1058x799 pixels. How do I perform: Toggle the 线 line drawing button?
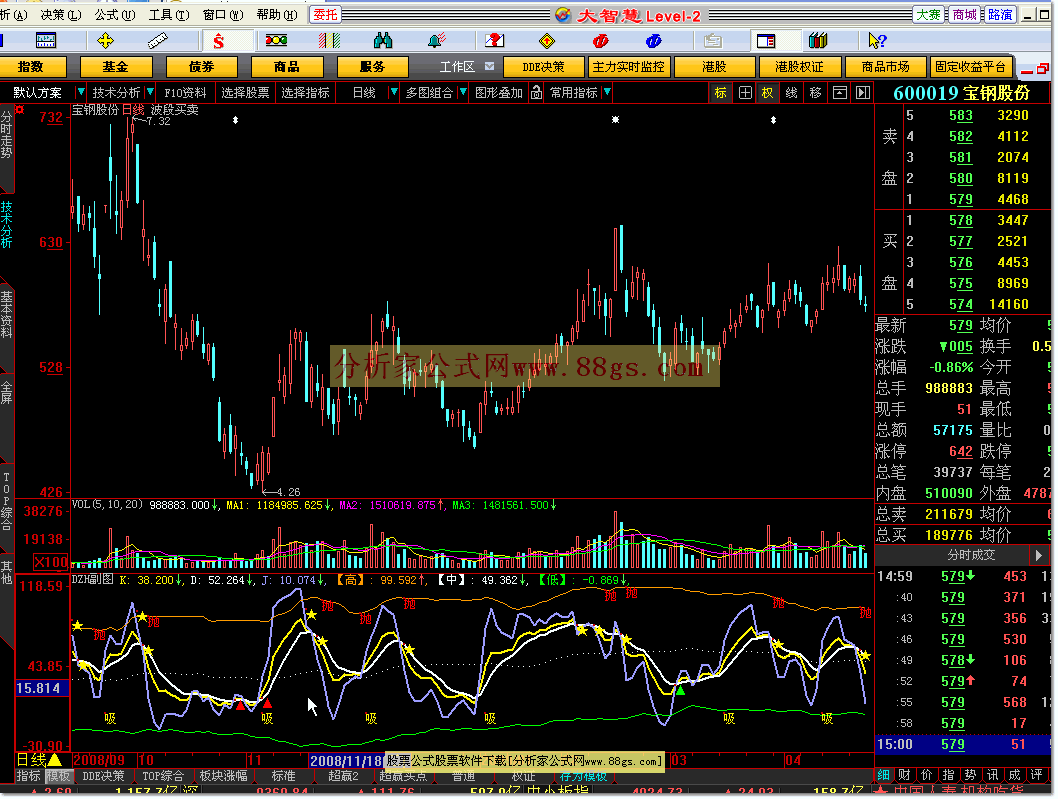click(x=791, y=92)
